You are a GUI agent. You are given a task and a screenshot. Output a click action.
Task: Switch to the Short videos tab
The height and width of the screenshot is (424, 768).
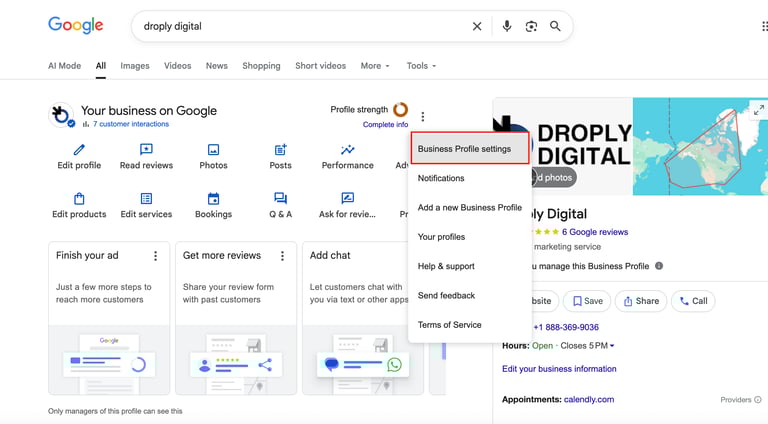coord(320,66)
